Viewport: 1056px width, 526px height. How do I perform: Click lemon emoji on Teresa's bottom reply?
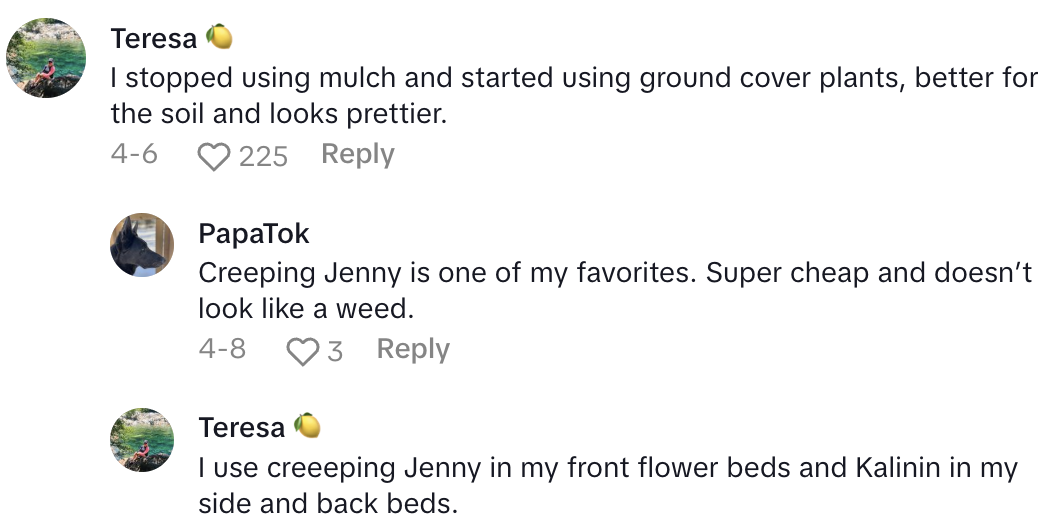(x=307, y=427)
